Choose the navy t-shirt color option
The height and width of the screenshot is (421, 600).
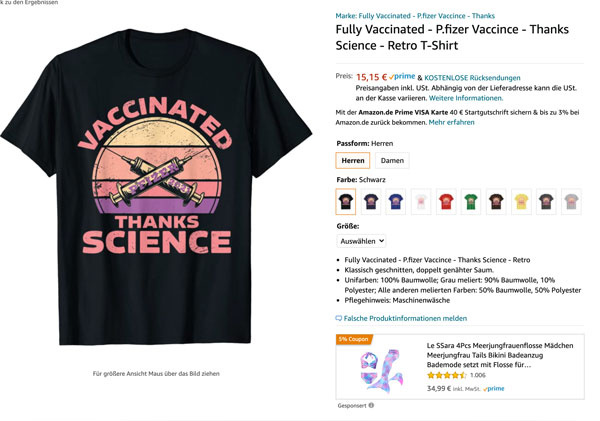tap(371, 202)
